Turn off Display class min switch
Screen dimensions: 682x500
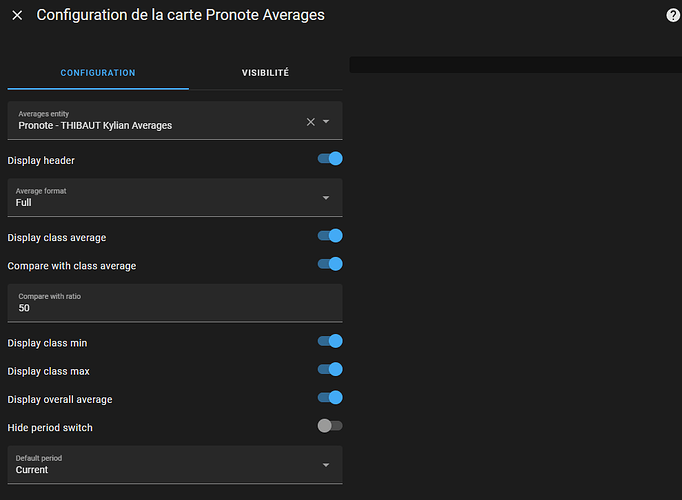tap(330, 341)
